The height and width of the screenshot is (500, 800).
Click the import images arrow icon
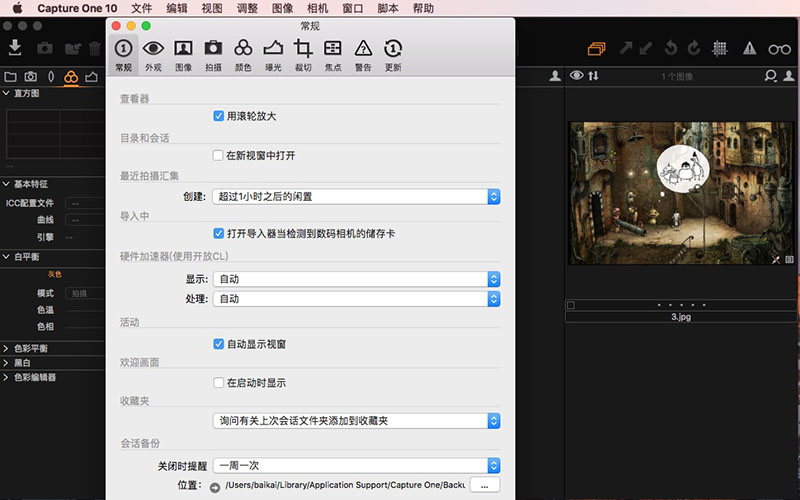15,47
